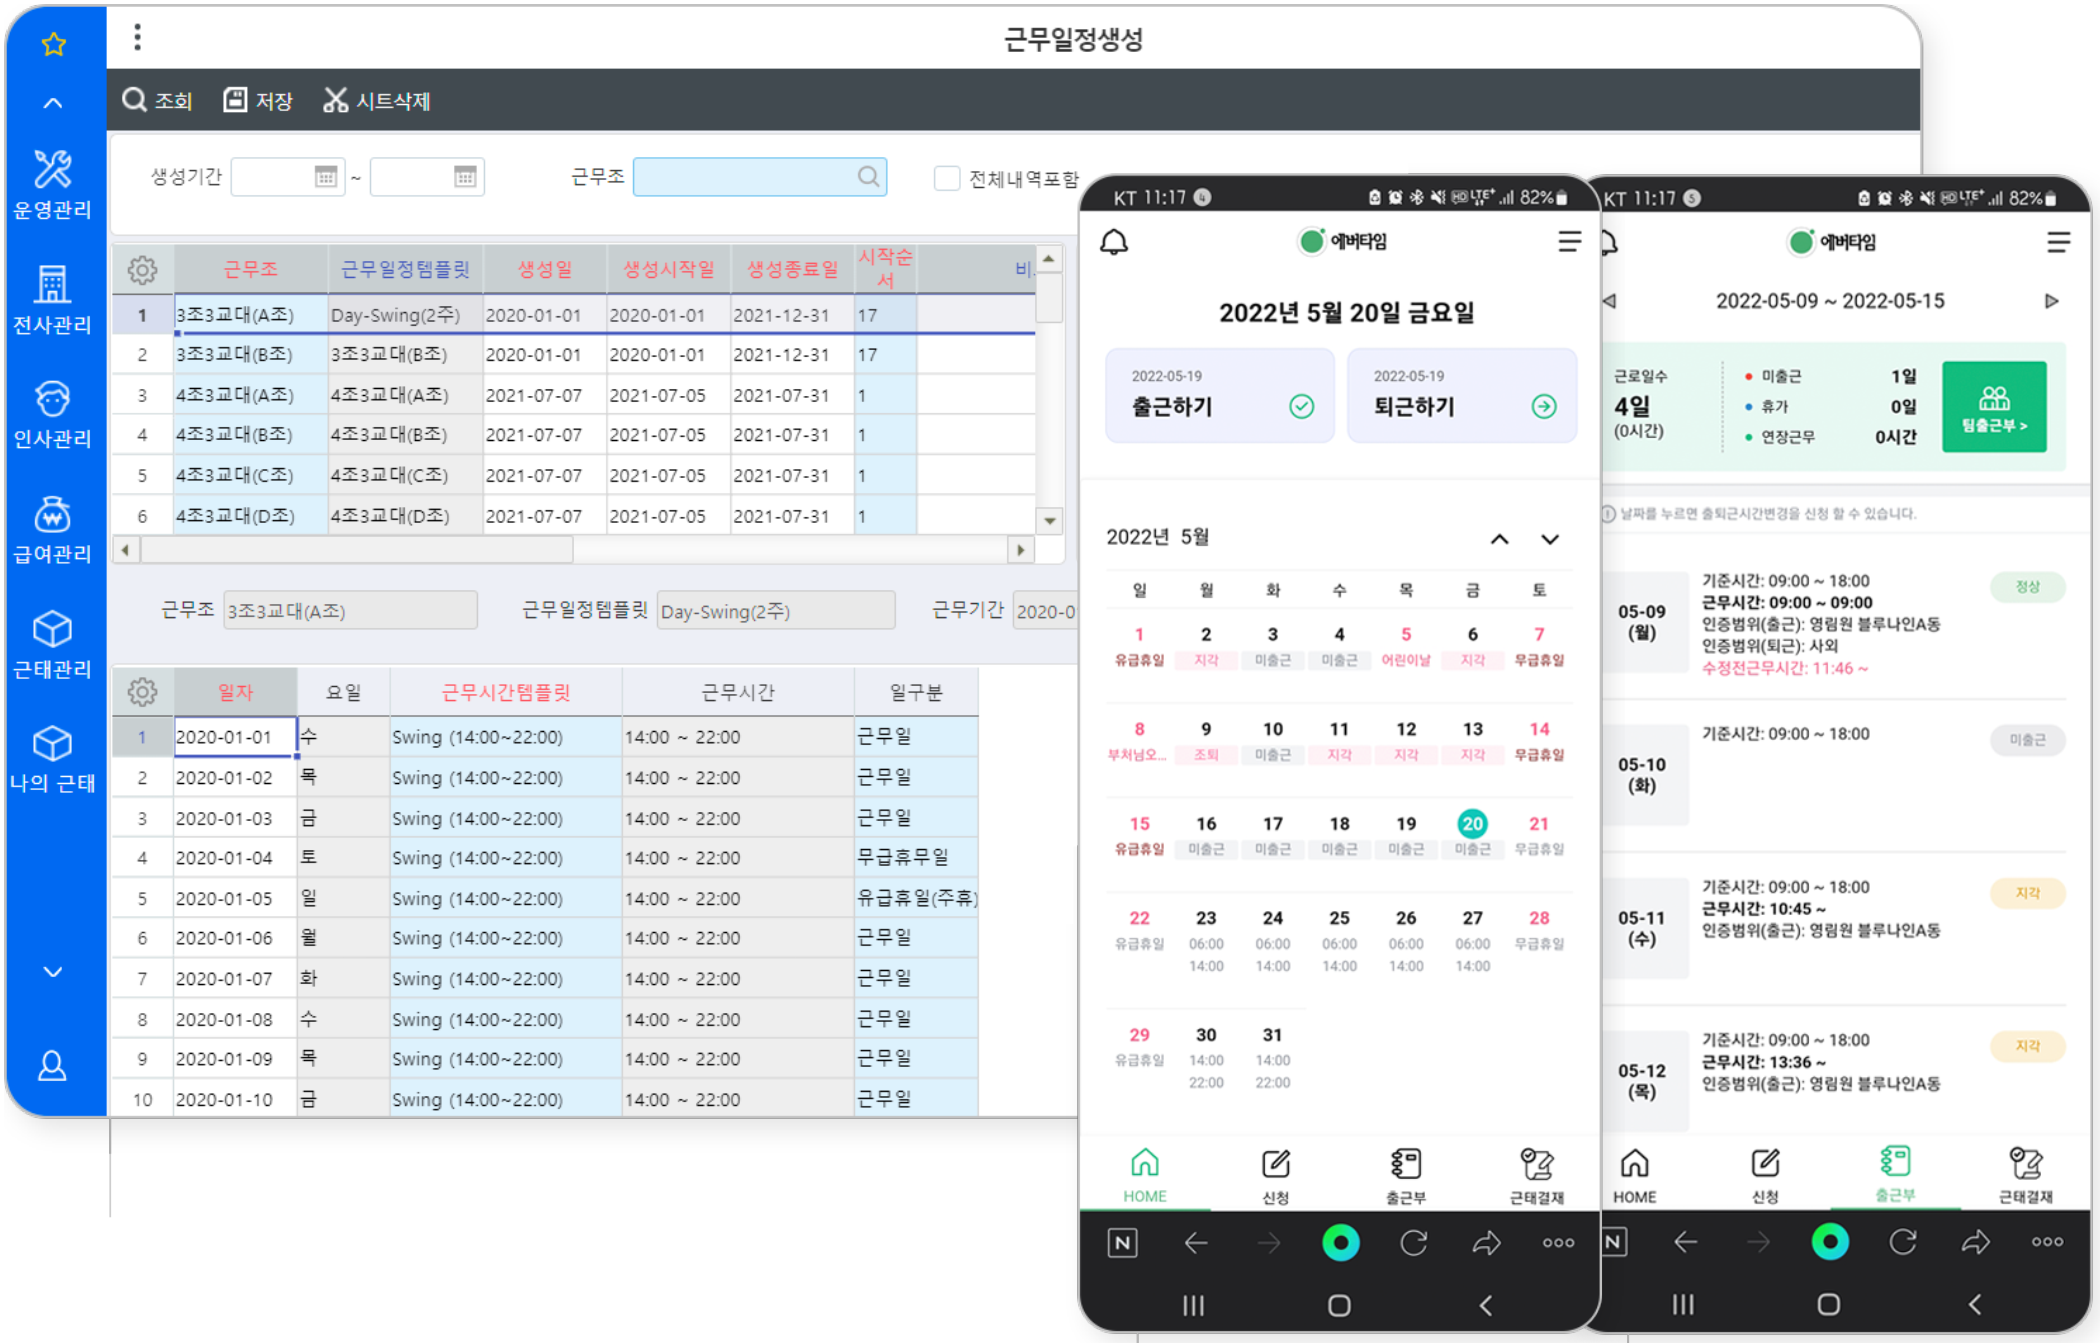This screenshot has height=1343, width=2100.
Task: Tap Android home button in left phone
Action: [x=1339, y=1305]
